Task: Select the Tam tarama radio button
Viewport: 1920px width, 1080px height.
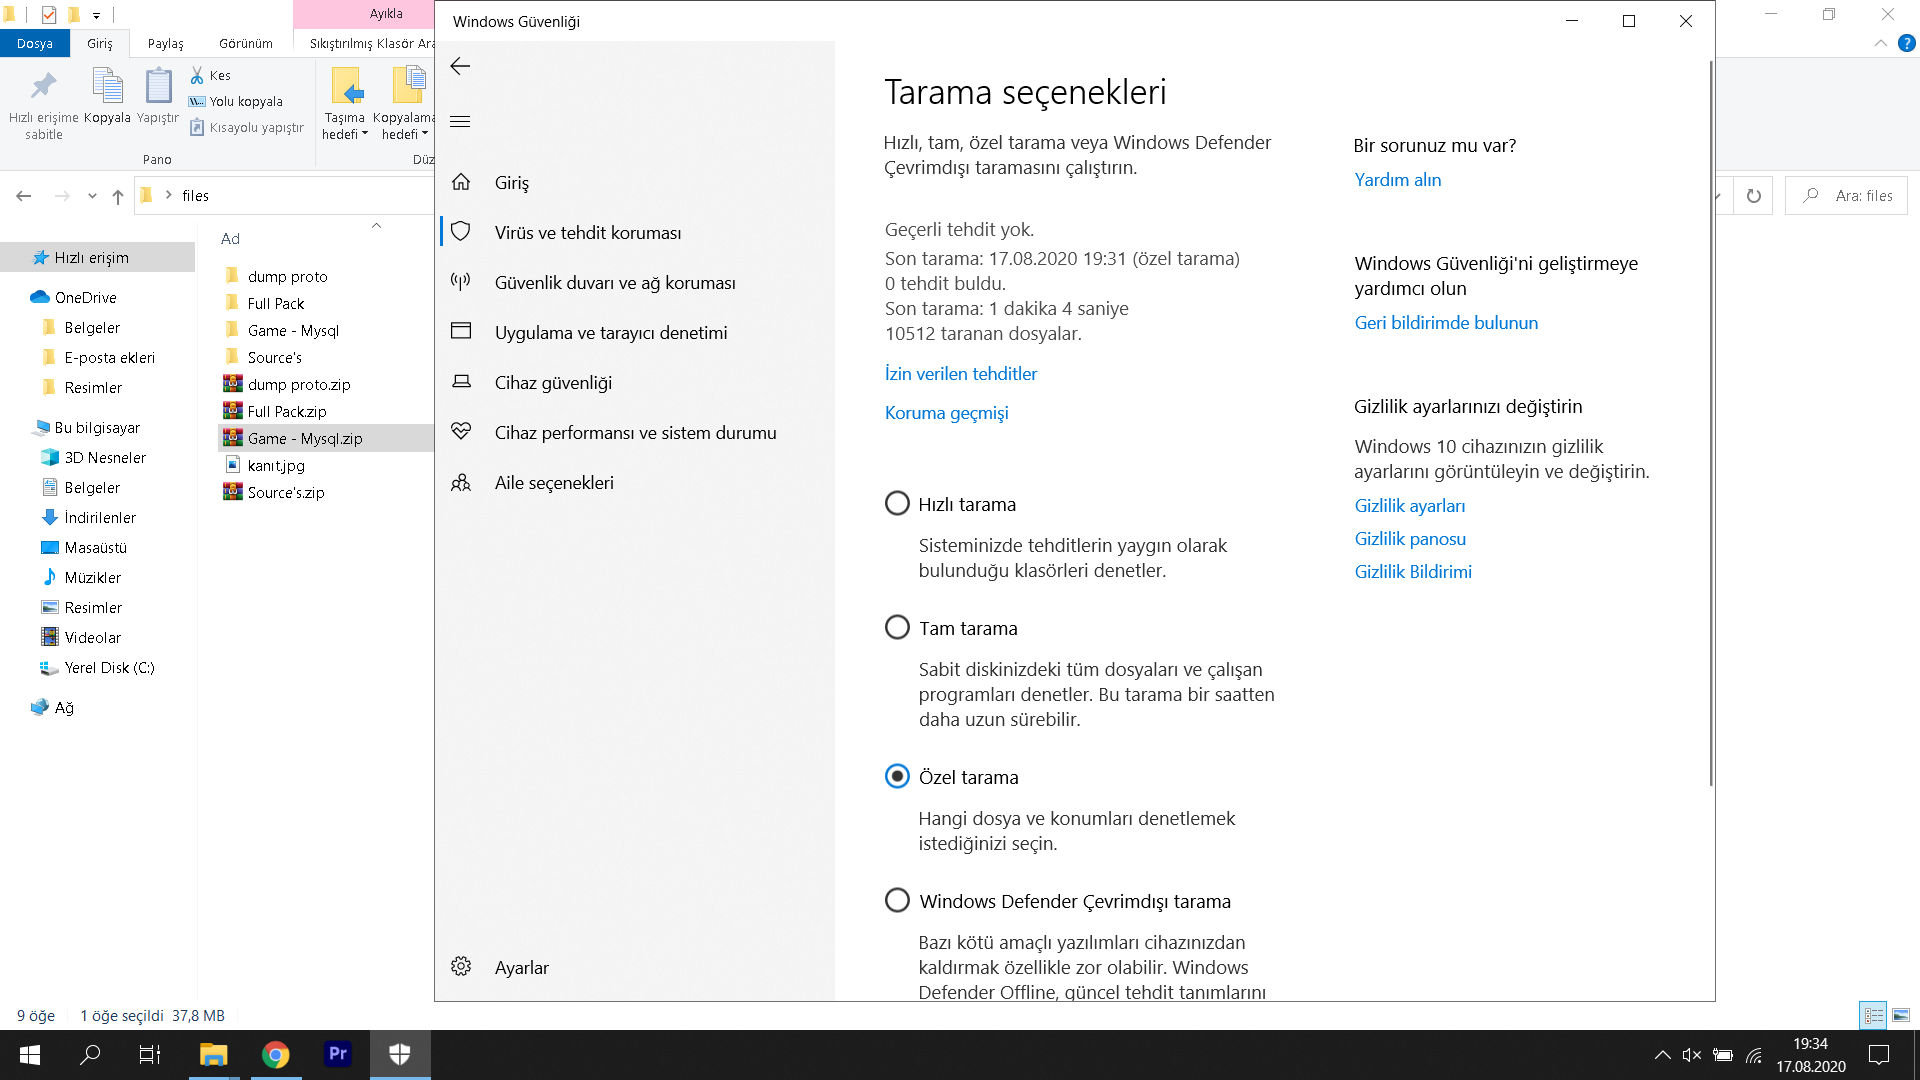Action: click(897, 627)
